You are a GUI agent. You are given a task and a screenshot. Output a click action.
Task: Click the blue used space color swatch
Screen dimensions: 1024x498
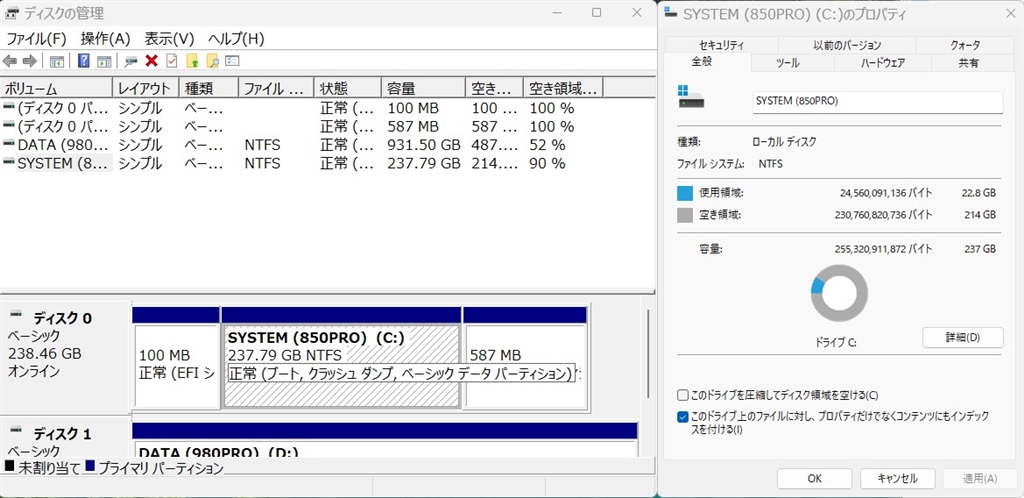(x=685, y=193)
